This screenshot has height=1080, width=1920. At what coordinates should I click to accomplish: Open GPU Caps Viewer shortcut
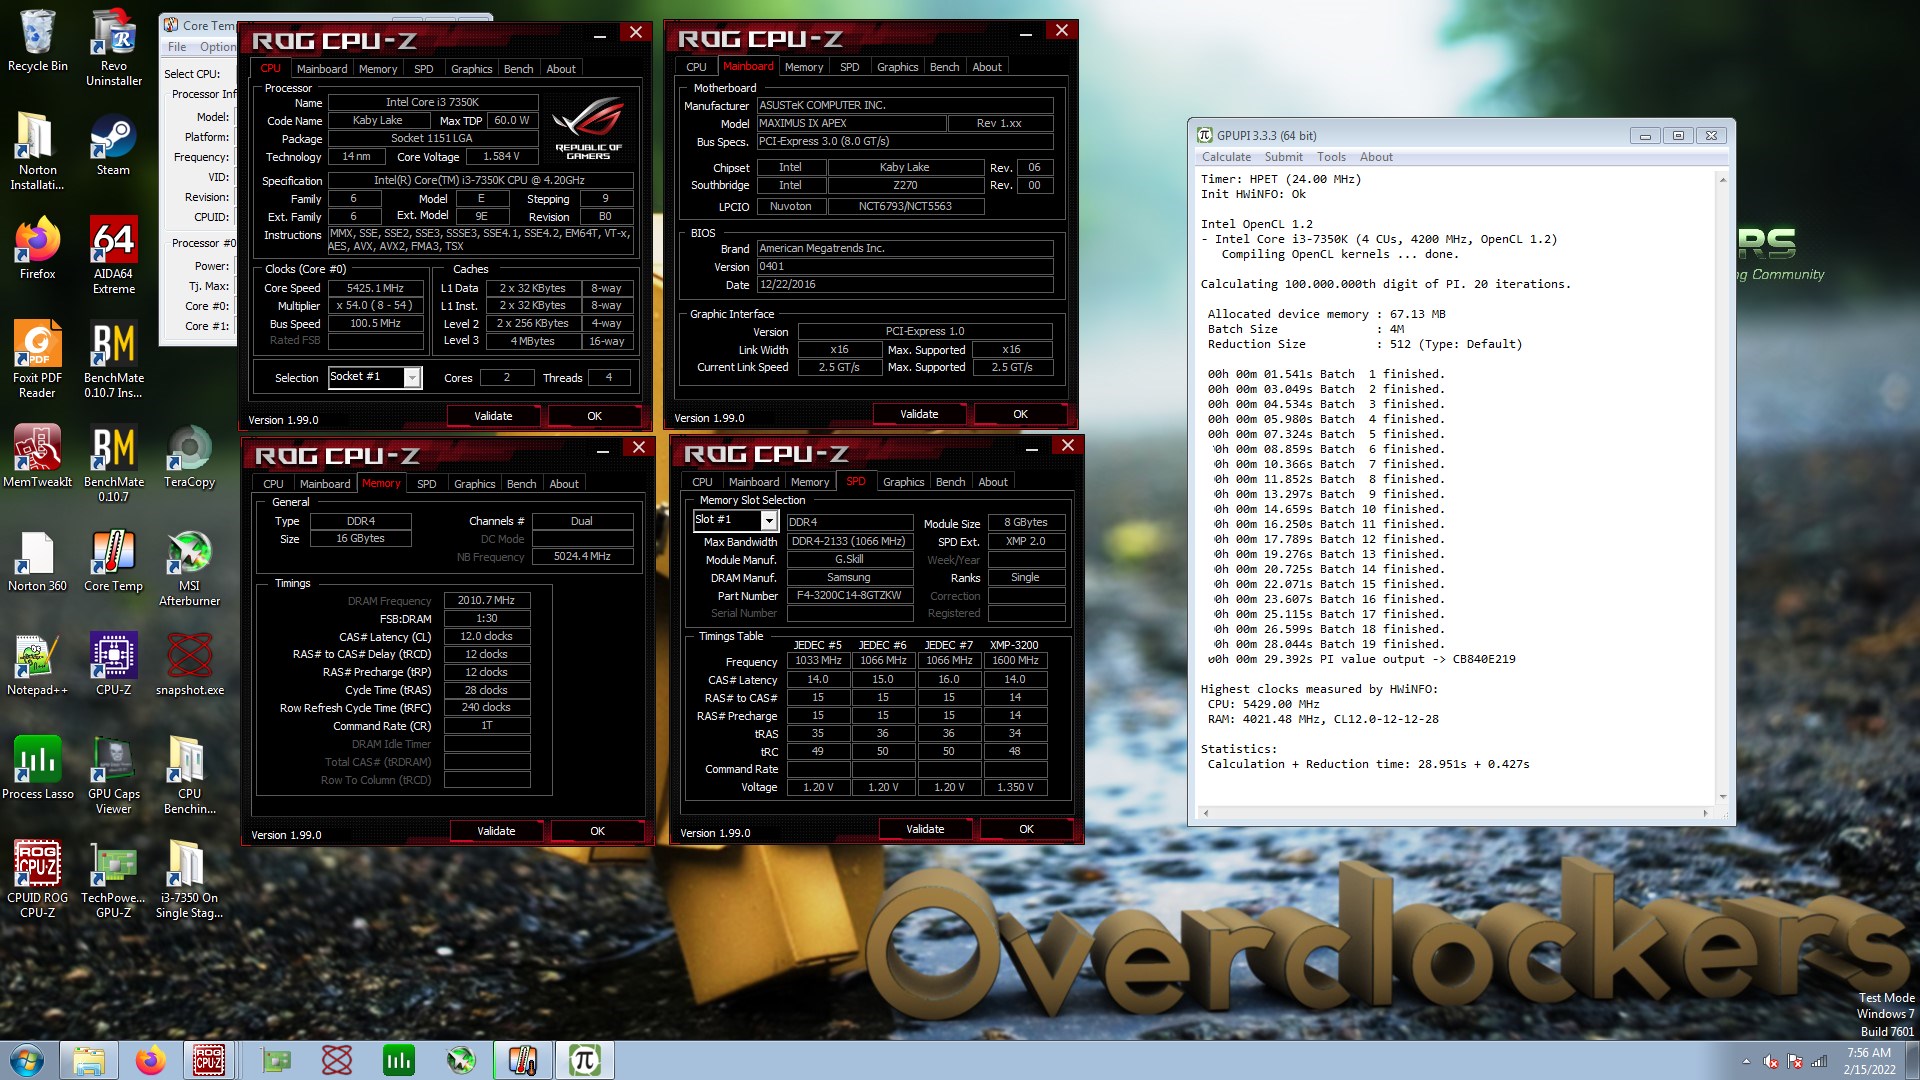click(x=114, y=775)
